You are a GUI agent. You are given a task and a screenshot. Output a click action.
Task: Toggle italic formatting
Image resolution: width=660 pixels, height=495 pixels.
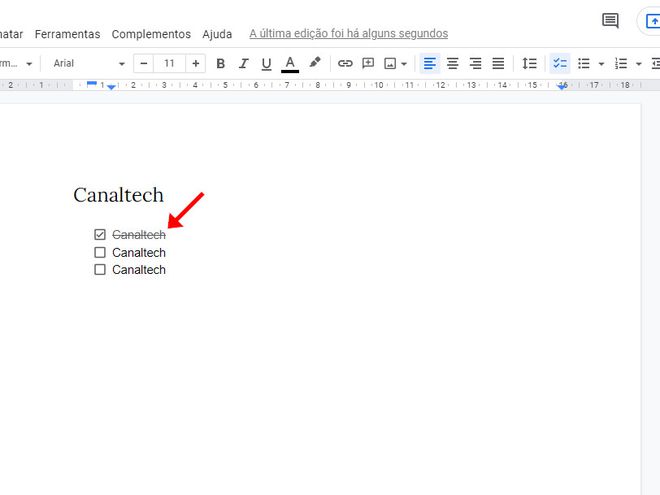click(x=243, y=64)
